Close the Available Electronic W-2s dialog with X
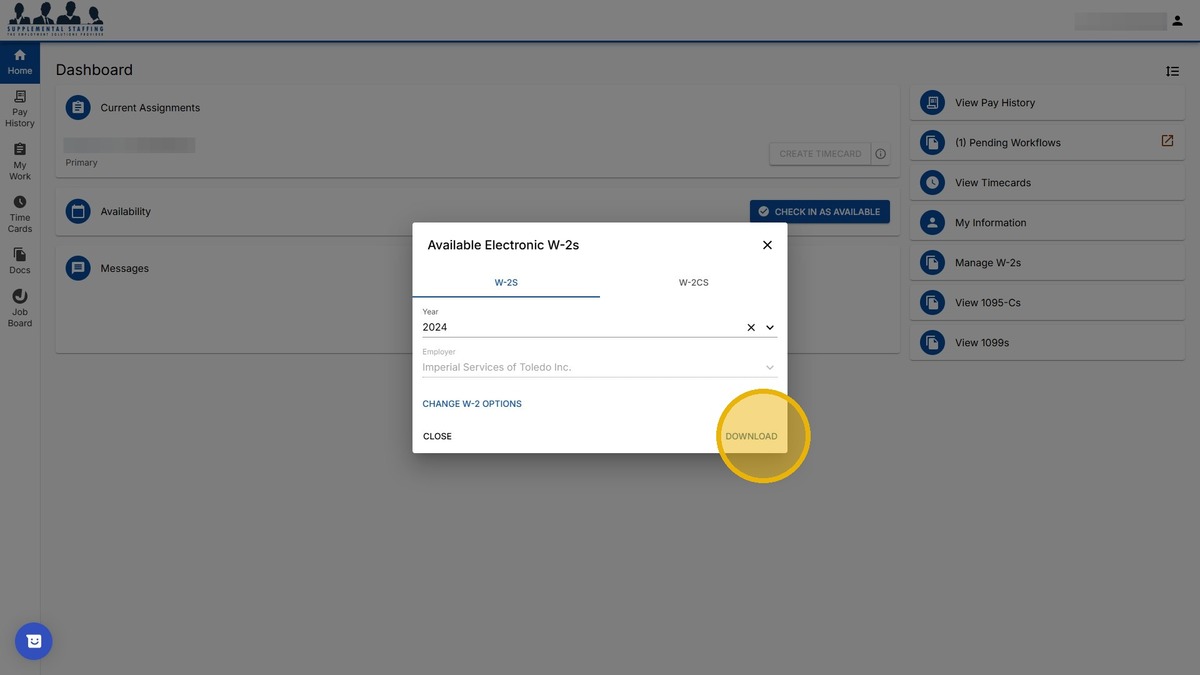 coord(767,245)
